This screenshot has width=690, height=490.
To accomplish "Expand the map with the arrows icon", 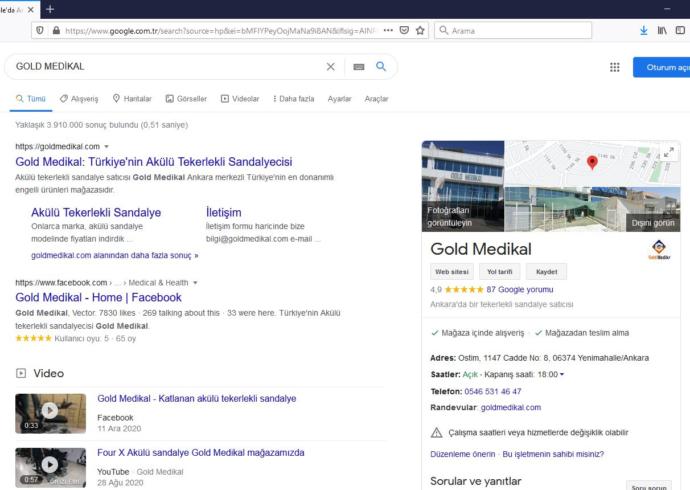I will coord(668,152).
